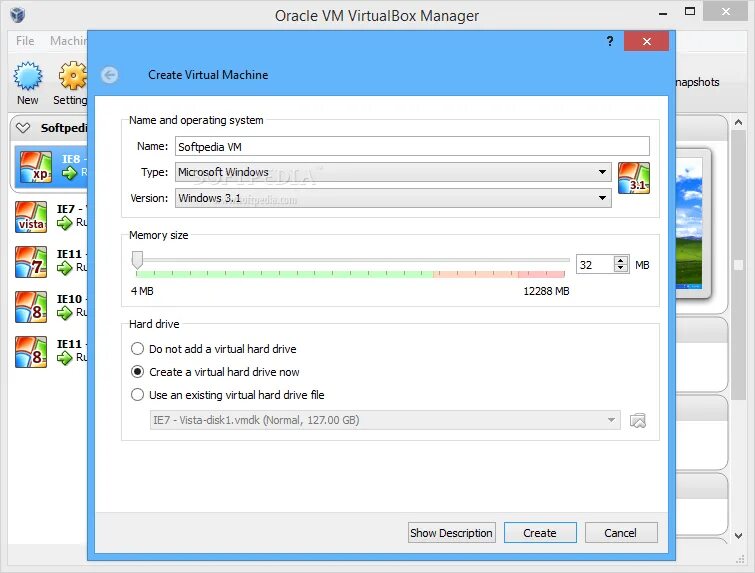Click the Softpedia group header text
The height and width of the screenshot is (573, 755).
point(64,128)
